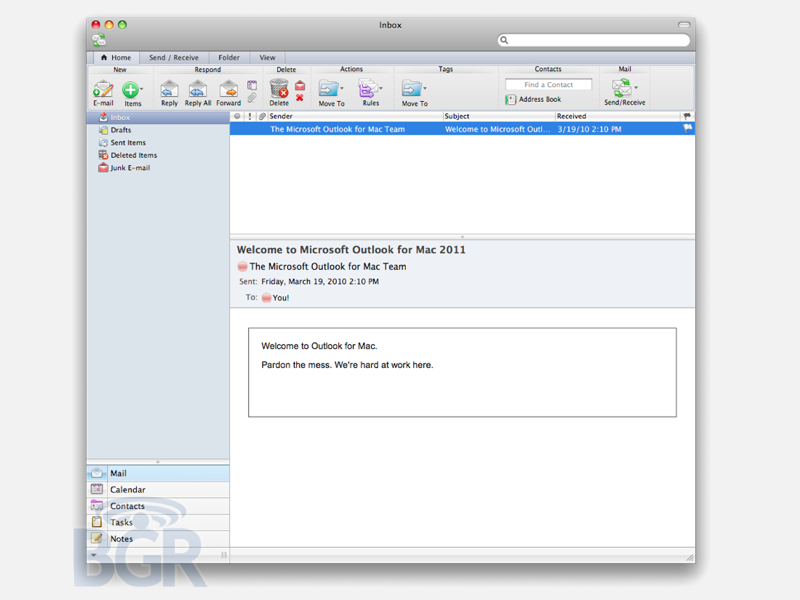
Task: Select the Drafts folder
Action: 158,130
